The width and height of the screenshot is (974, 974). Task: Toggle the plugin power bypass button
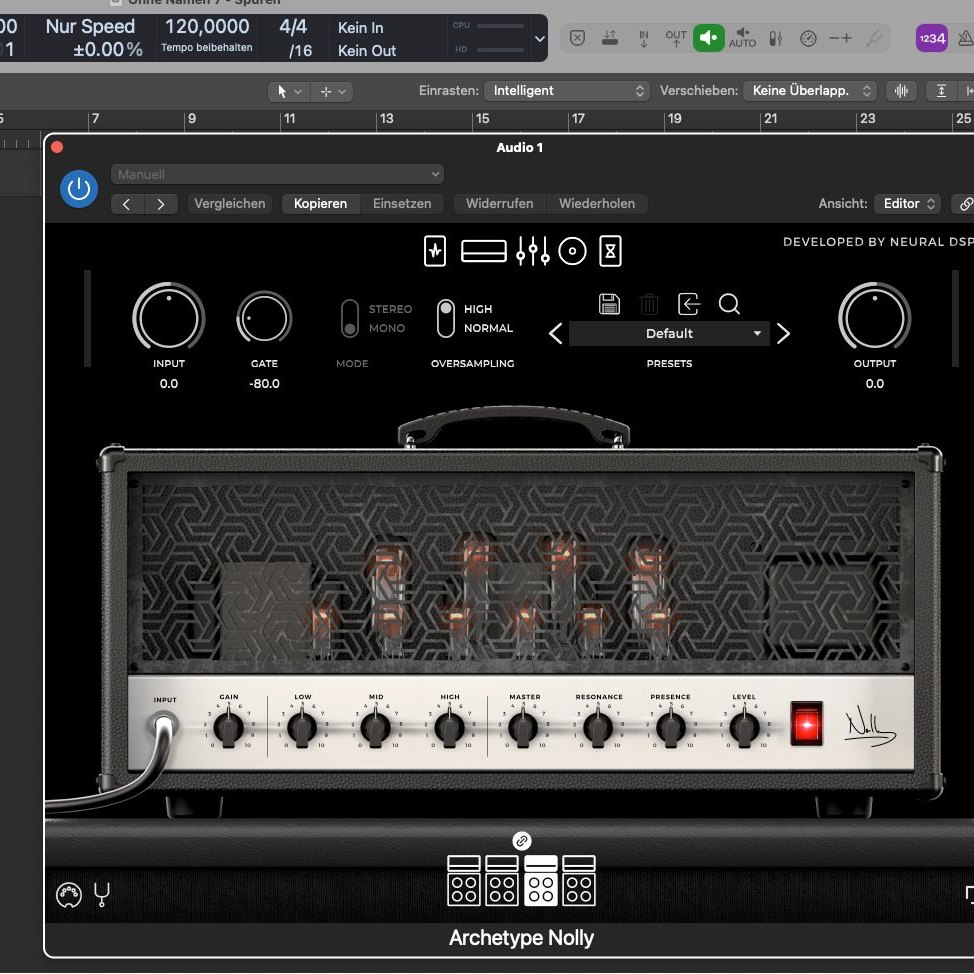[79, 188]
